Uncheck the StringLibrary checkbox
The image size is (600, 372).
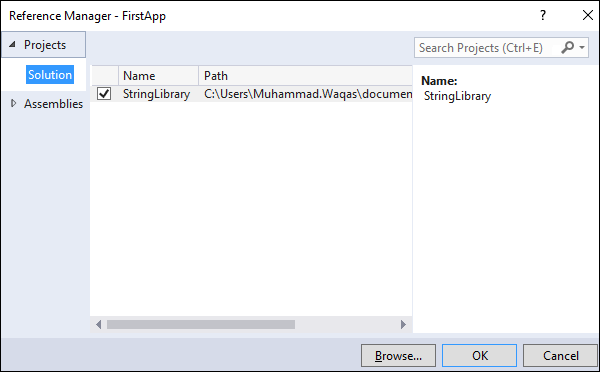coord(104,94)
